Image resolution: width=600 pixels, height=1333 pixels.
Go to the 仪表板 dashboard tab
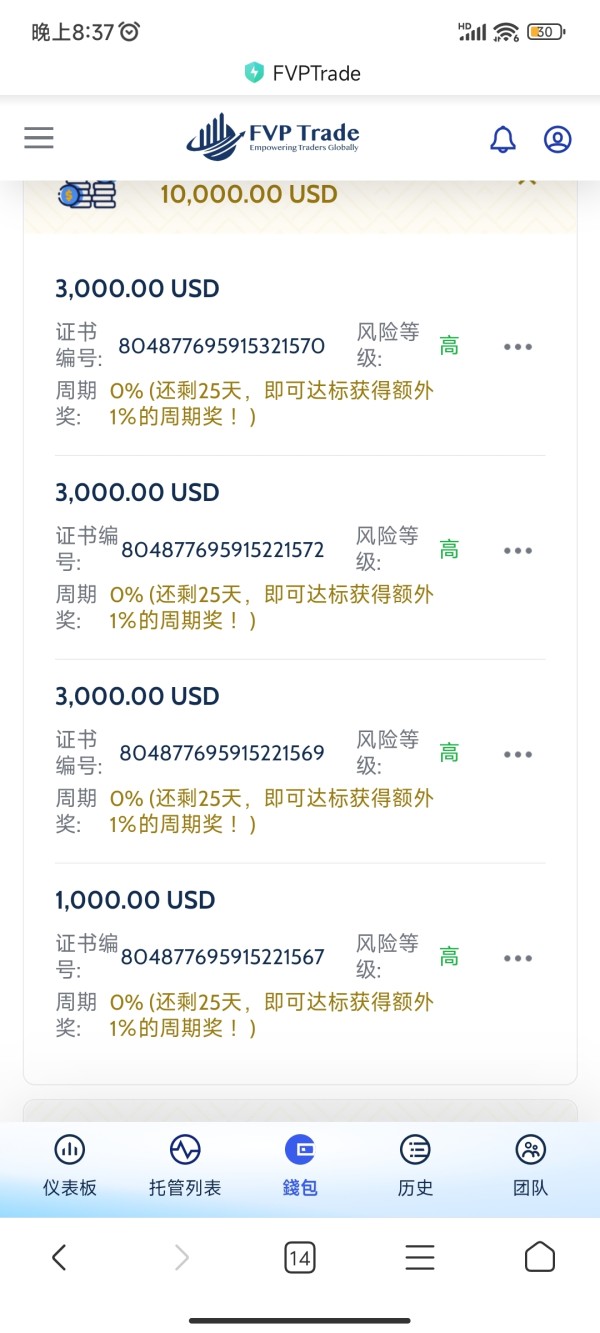click(70, 1166)
